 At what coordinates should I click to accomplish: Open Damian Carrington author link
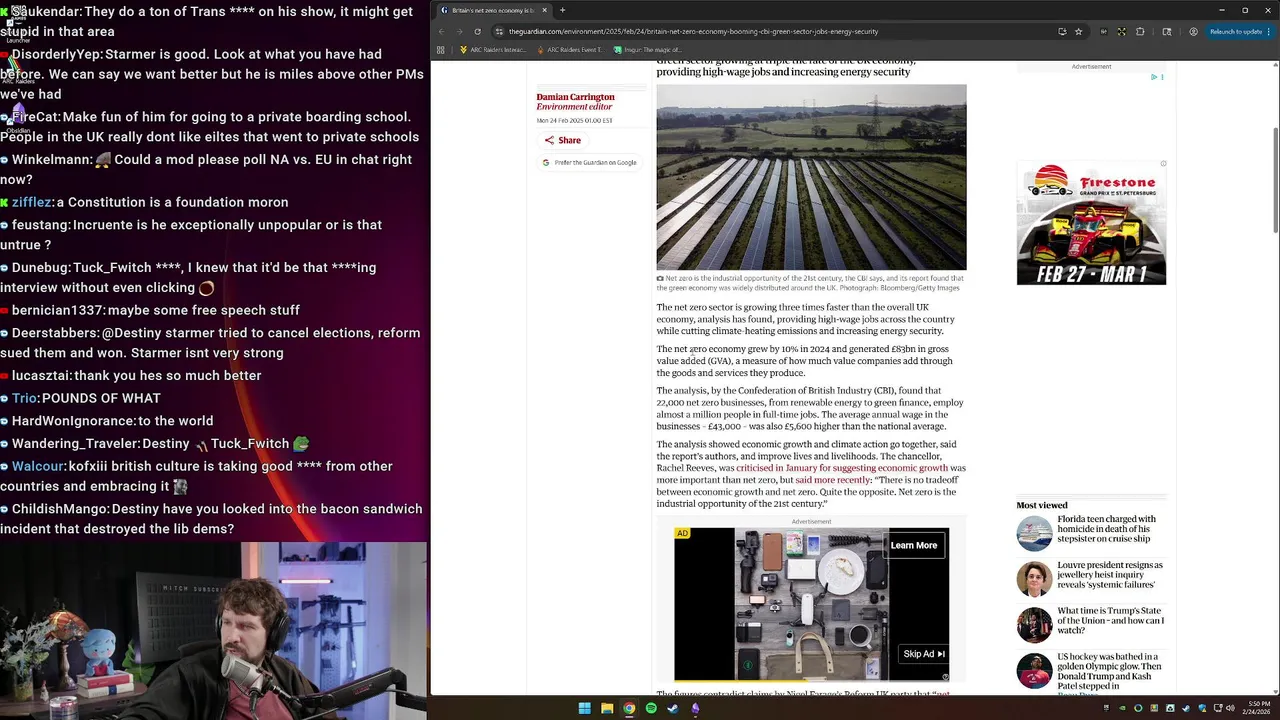click(x=575, y=97)
